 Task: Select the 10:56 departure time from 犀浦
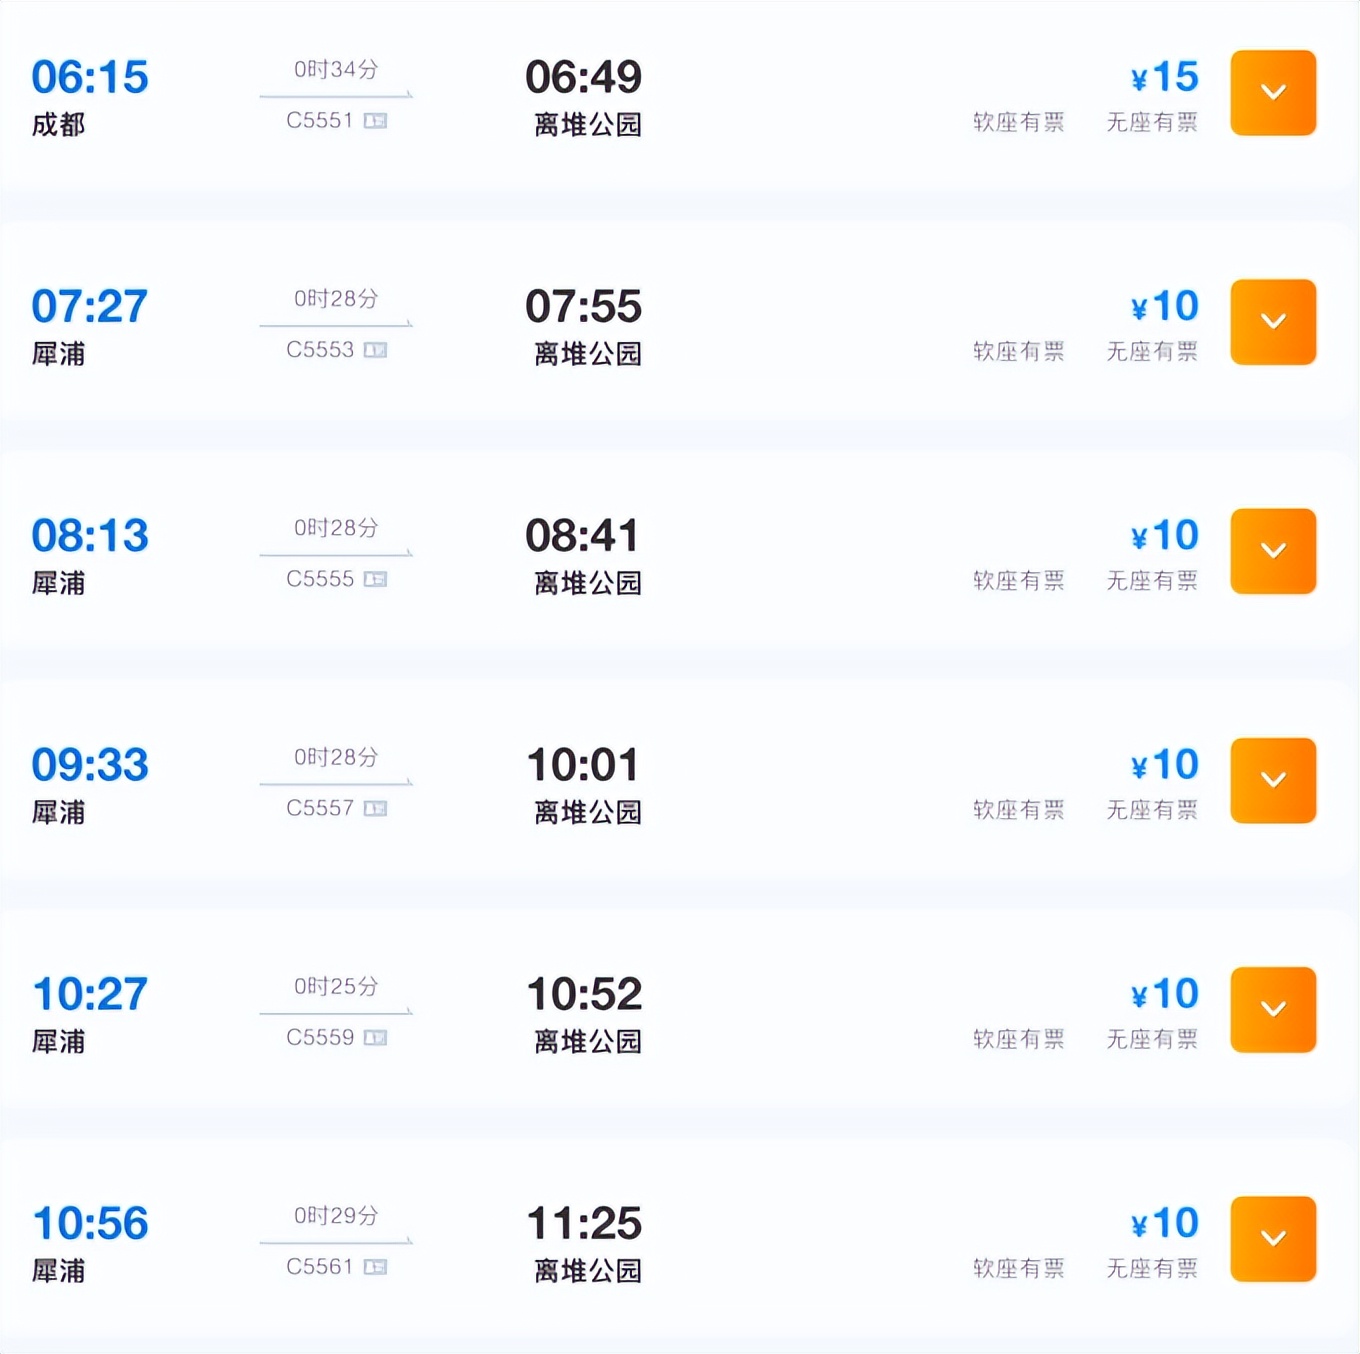90,1223
